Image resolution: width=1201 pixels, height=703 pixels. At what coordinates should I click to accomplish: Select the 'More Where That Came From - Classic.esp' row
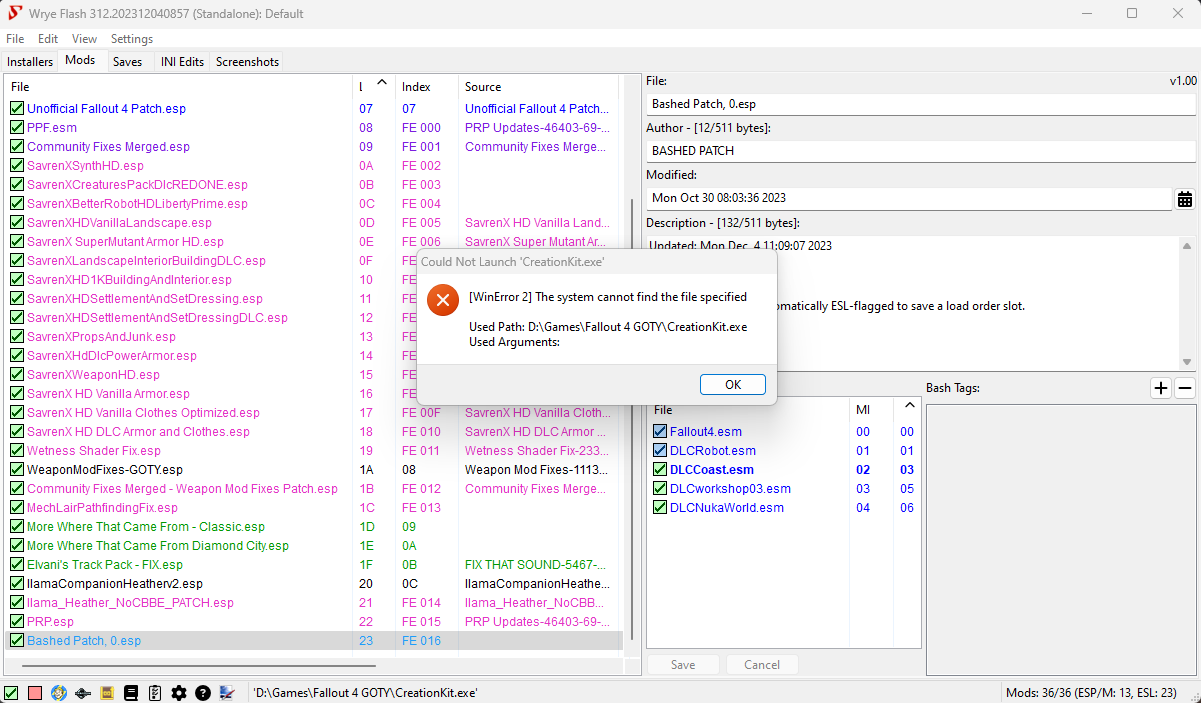pos(146,527)
